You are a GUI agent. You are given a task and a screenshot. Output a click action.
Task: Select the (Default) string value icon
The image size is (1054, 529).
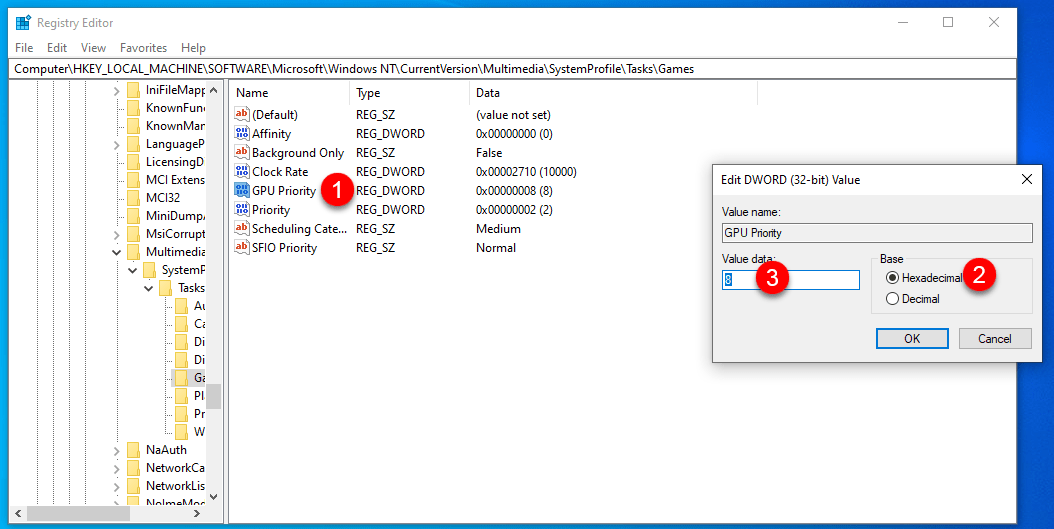(x=241, y=114)
